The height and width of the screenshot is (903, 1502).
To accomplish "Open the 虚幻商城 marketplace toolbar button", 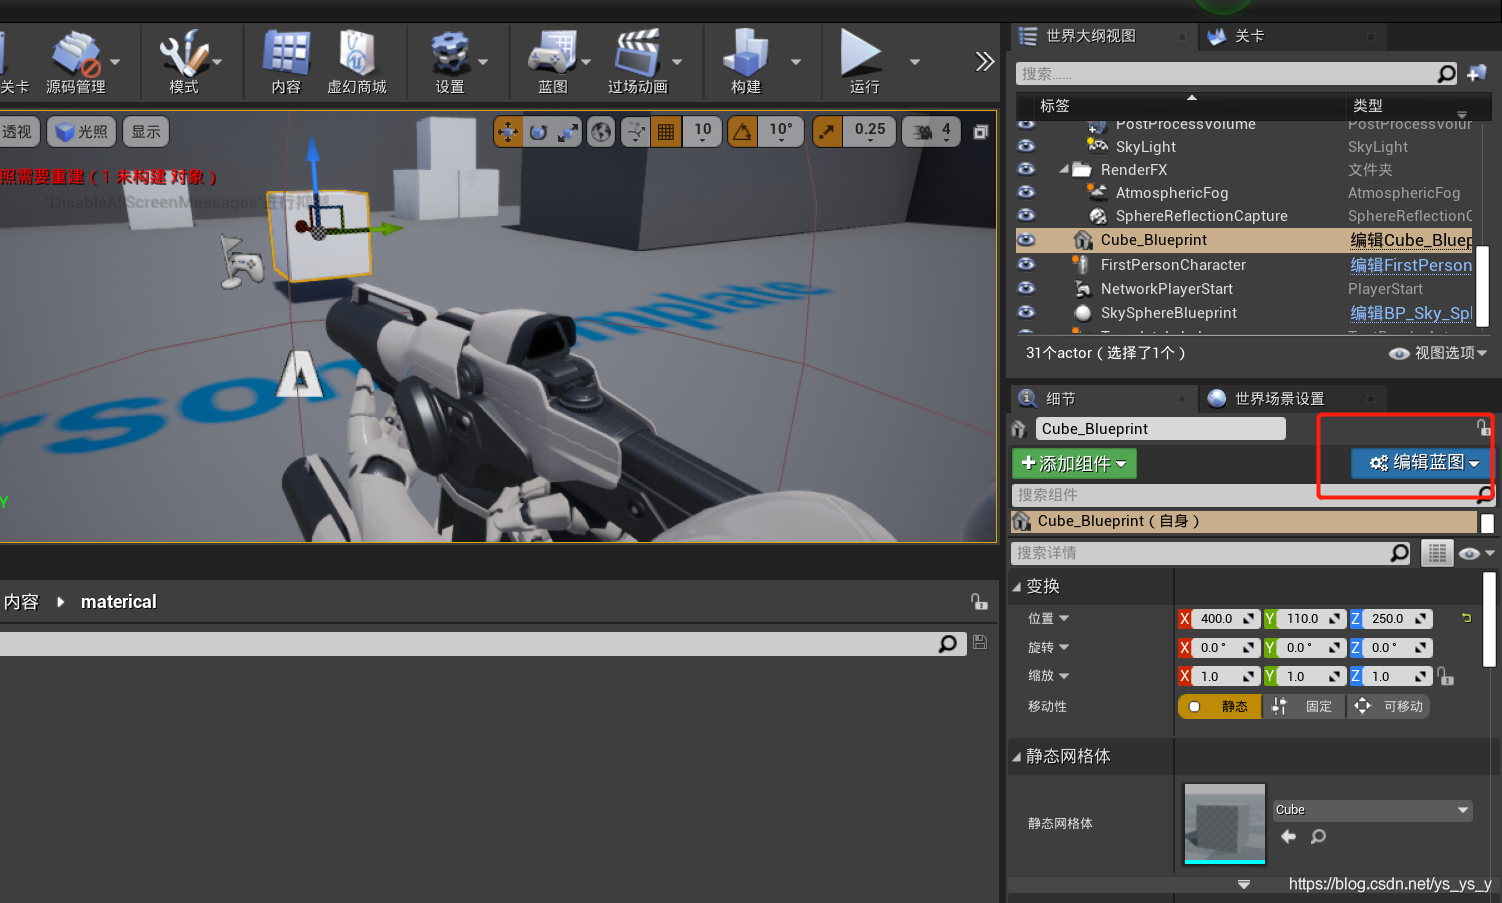I will point(357,62).
